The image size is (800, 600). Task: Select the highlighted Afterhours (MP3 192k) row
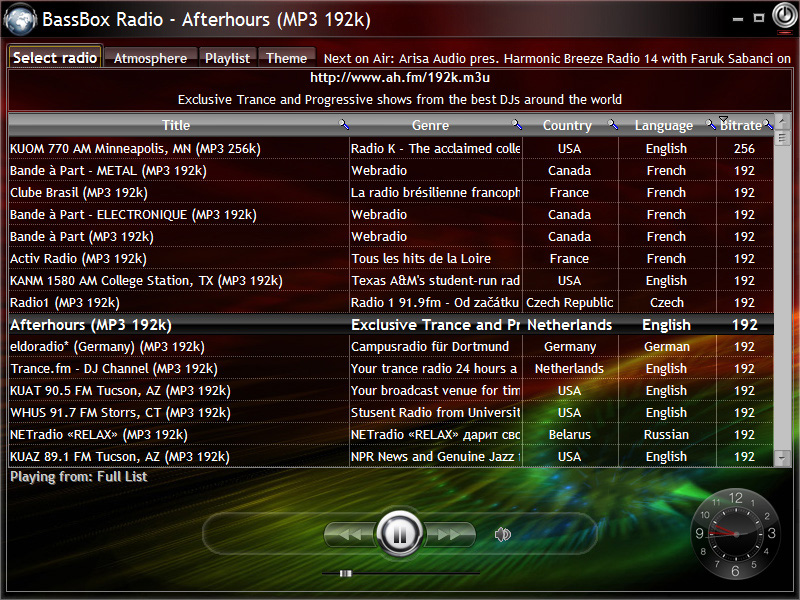tap(391, 324)
